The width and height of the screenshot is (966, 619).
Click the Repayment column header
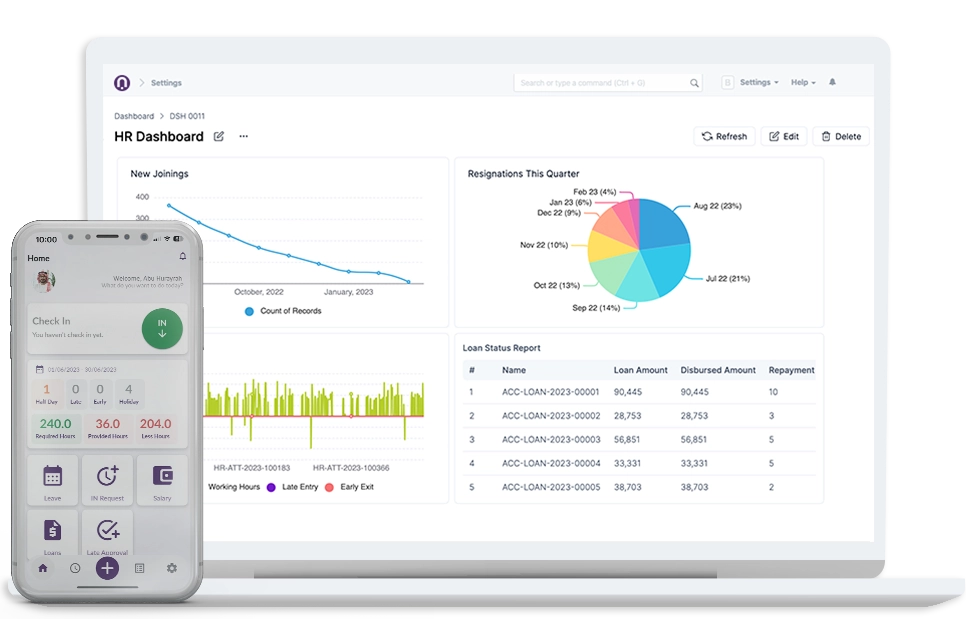(791, 370)
